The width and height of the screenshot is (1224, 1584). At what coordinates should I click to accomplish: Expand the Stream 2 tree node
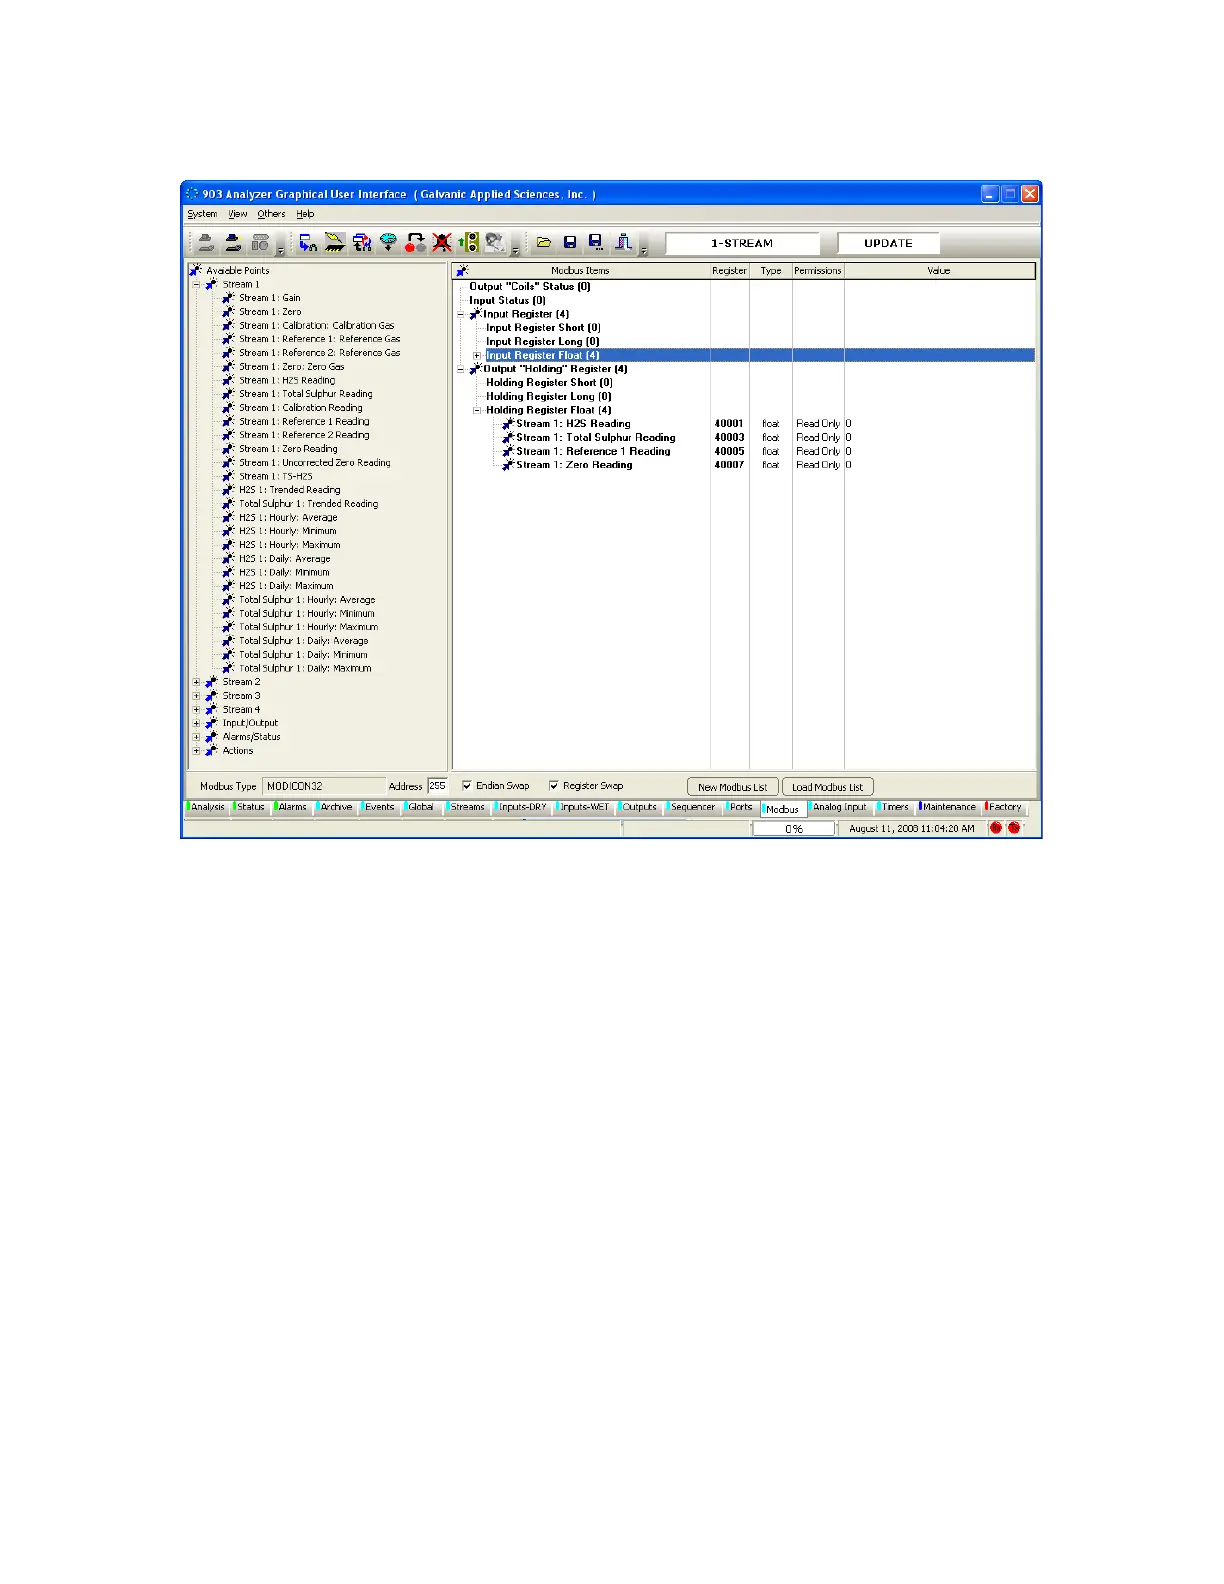[197, 682]
